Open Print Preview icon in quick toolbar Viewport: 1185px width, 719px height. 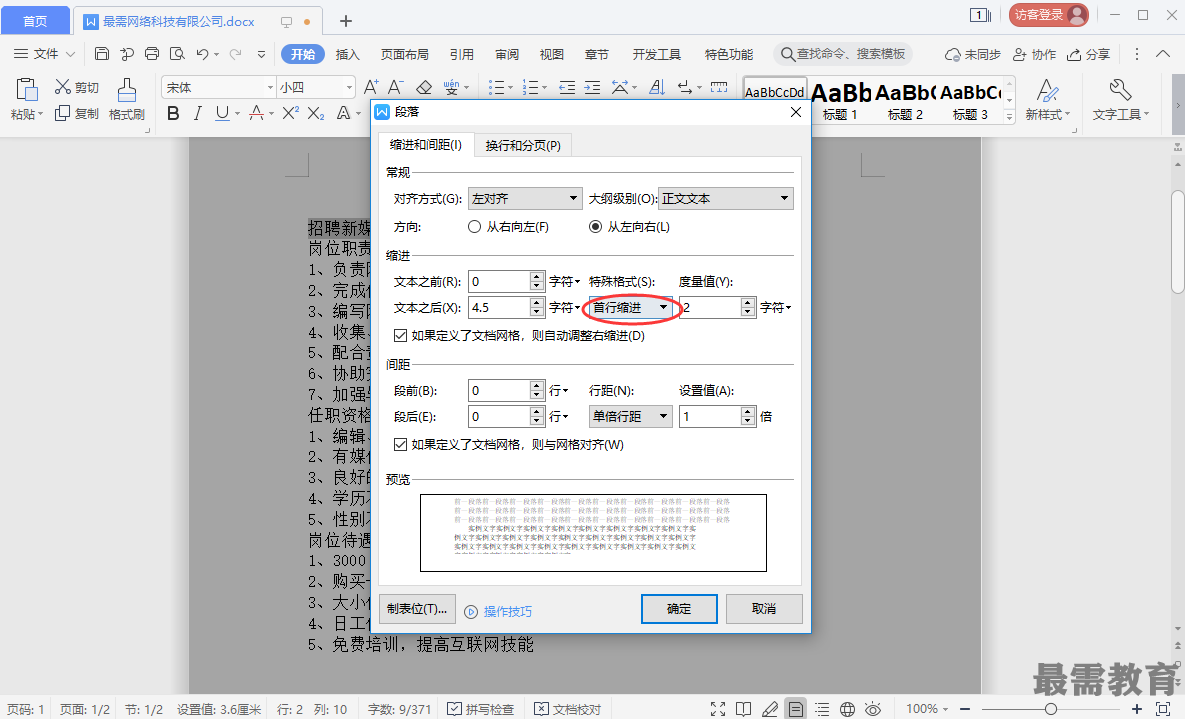(x=177, y=54)
